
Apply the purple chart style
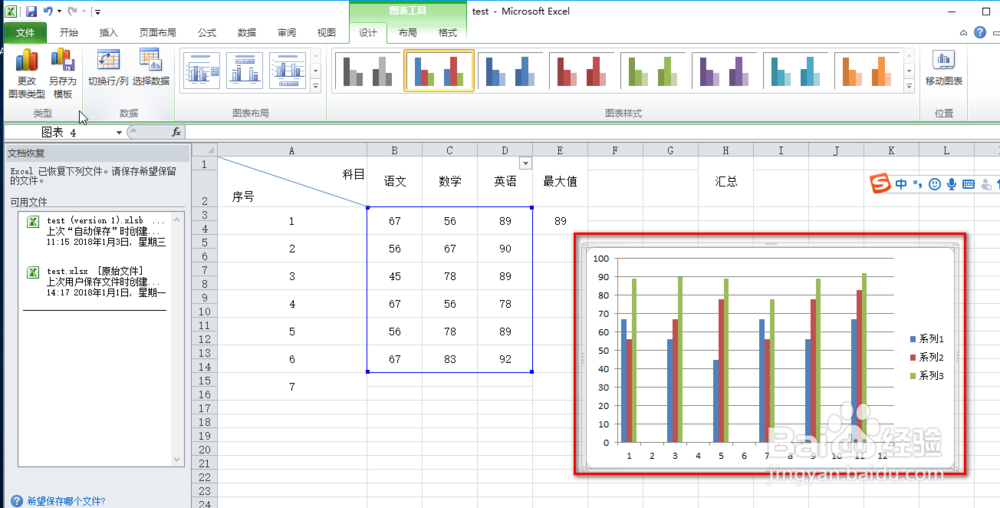[724, 71]
